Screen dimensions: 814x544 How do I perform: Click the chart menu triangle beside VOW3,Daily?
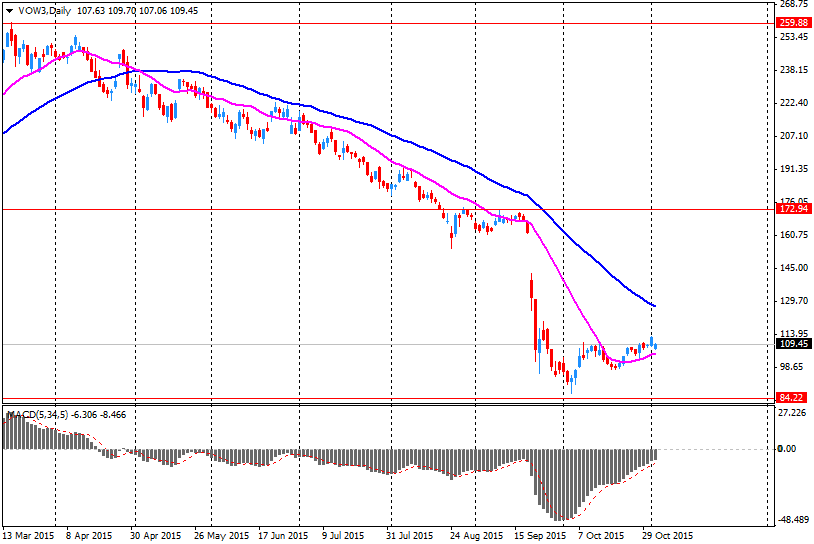pos(9,11)
